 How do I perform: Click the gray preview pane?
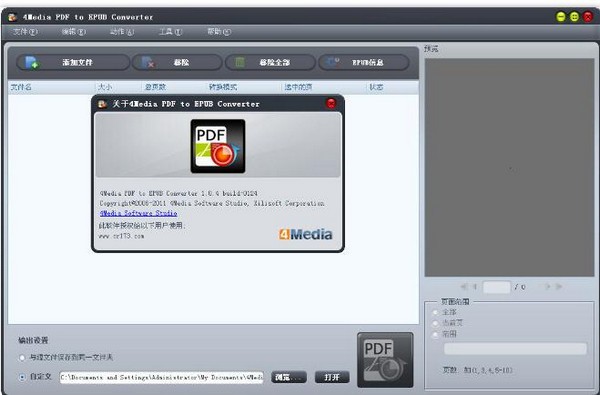pyautogui.click(x=509, y=167)
